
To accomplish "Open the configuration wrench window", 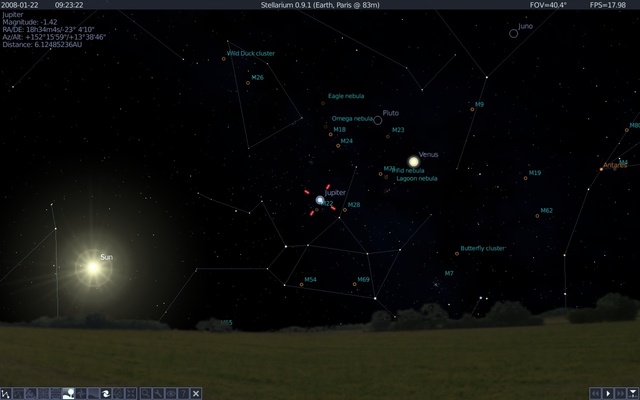I will pyautogui.click(x=158, y=393).
